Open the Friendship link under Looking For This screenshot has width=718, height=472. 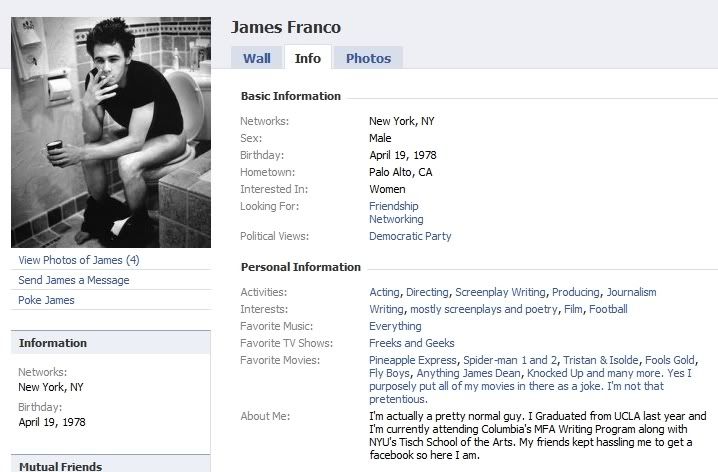394,206
